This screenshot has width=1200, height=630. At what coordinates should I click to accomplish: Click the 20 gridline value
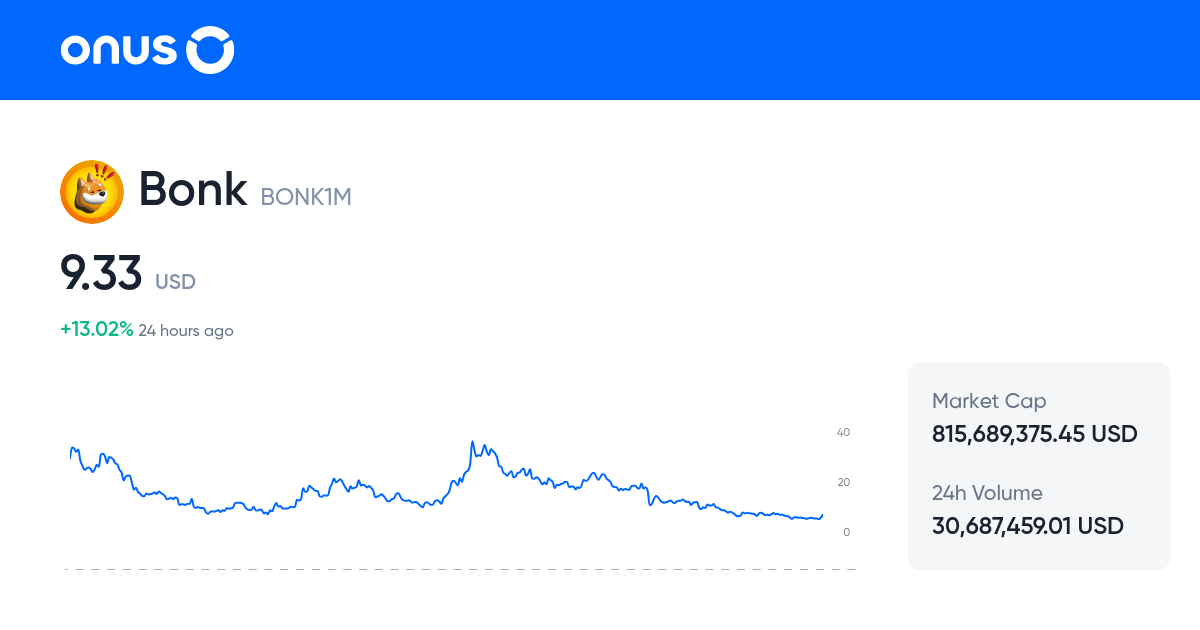[843, 481]
